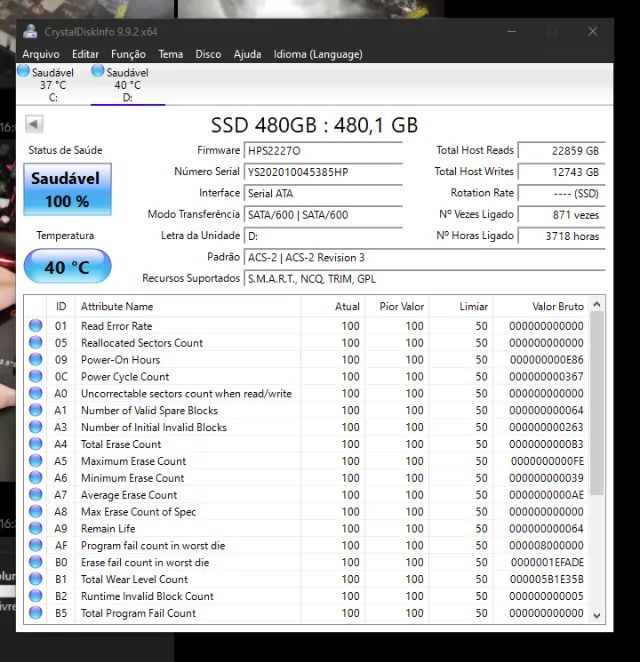
Task: Click the blue health orb for drive D:
Action: 98,71
